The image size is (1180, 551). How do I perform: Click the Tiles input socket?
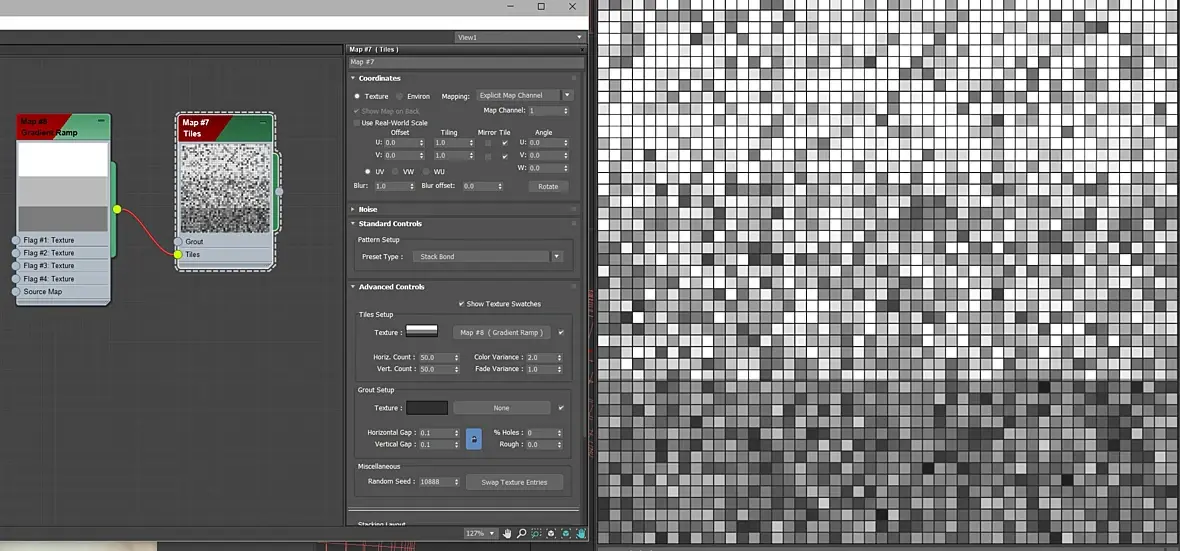[178, 254]
